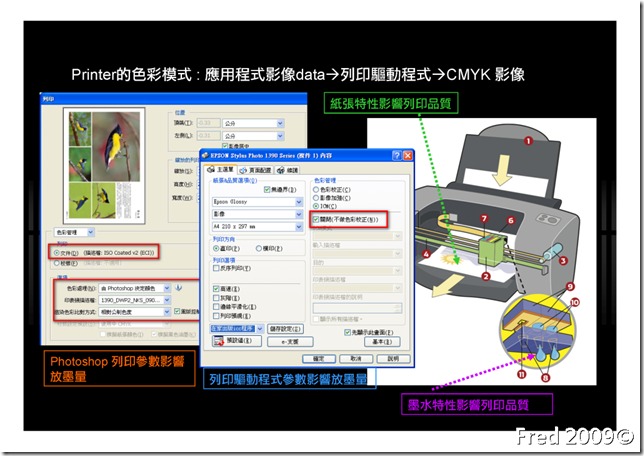The width and height of the screenshot is (644, 456).
Task: Enable 反序列印 reverse order checkbox
Action: pos(216,268)
